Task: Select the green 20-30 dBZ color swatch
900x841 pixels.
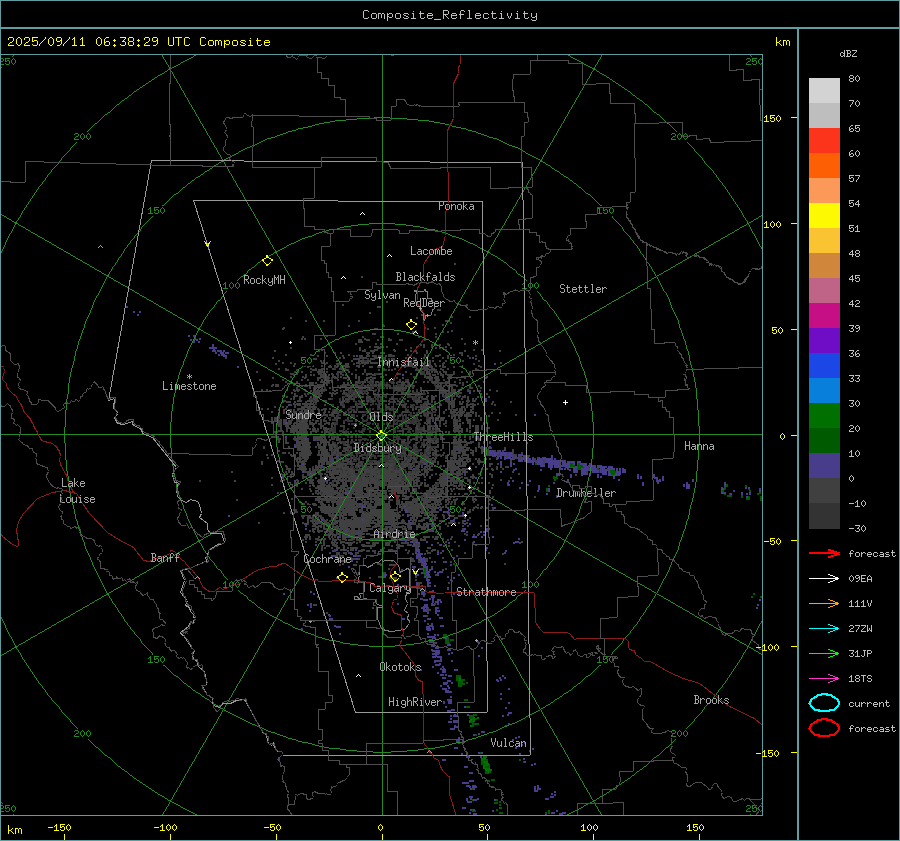Action: [824, 416]
